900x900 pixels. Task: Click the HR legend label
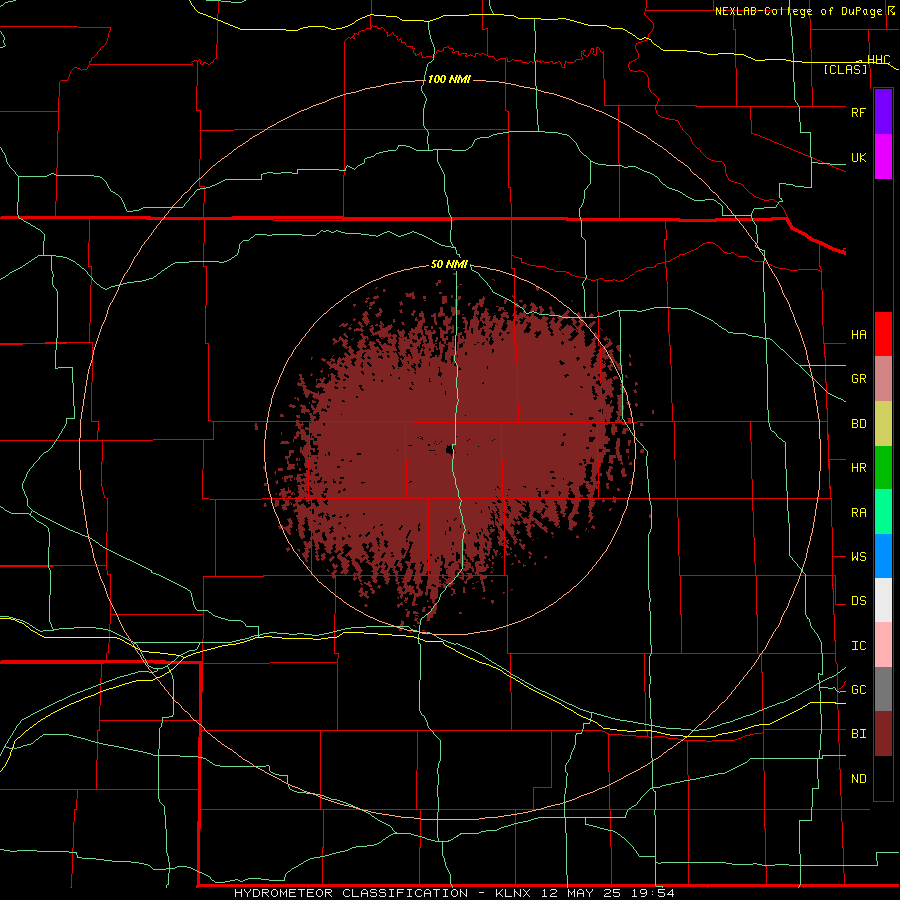(858, 468)
